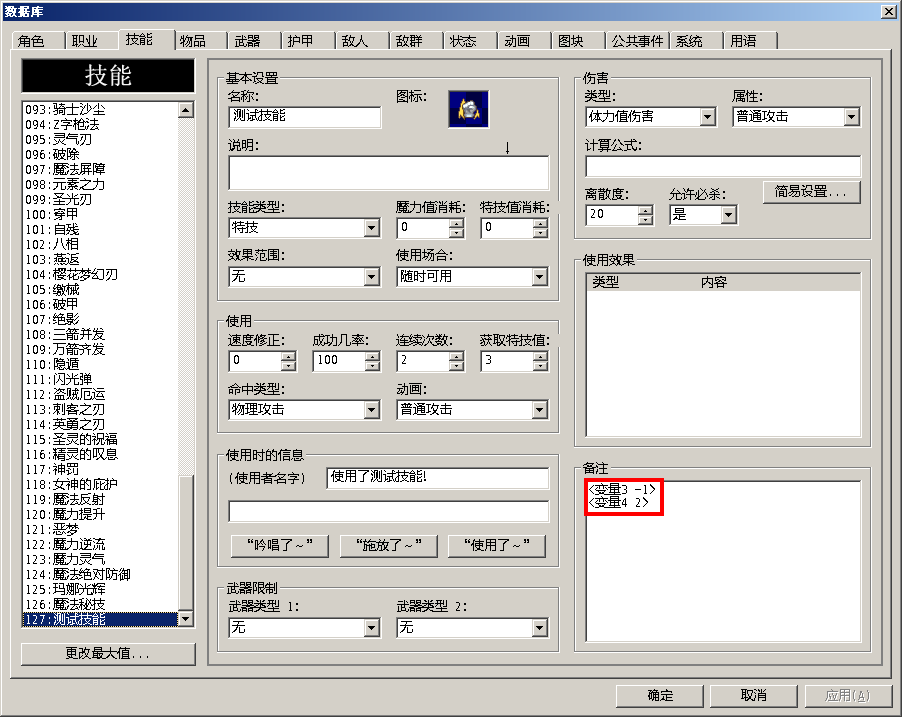This screenshot has height=717, width=902.
Task: Confirm with the 确定 button
Action: click(660, 696)
